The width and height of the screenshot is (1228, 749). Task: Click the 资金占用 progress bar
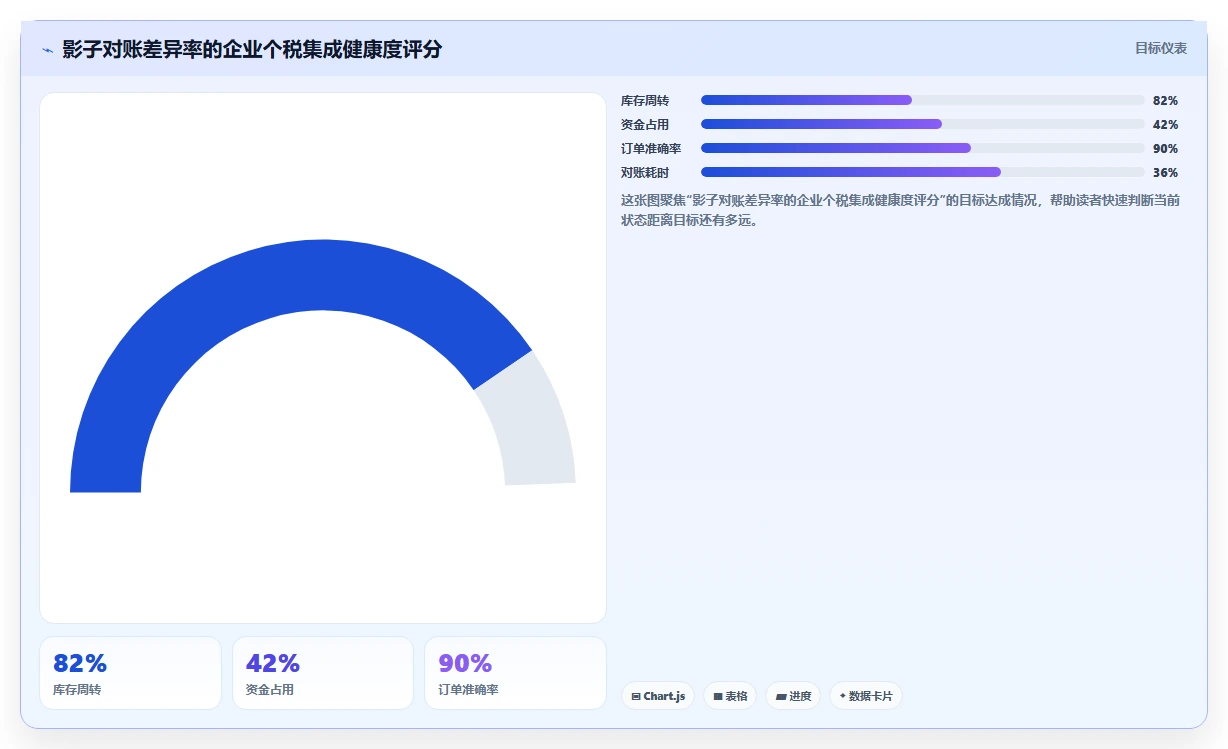click(922, 124)
